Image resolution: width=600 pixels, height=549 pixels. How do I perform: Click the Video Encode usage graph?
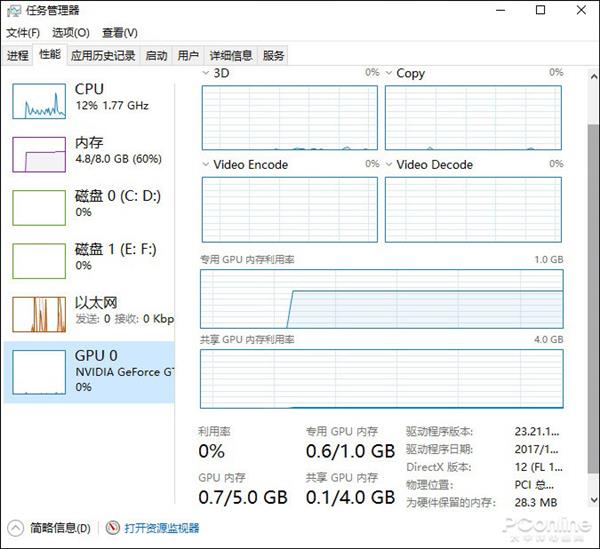[290, 210]
